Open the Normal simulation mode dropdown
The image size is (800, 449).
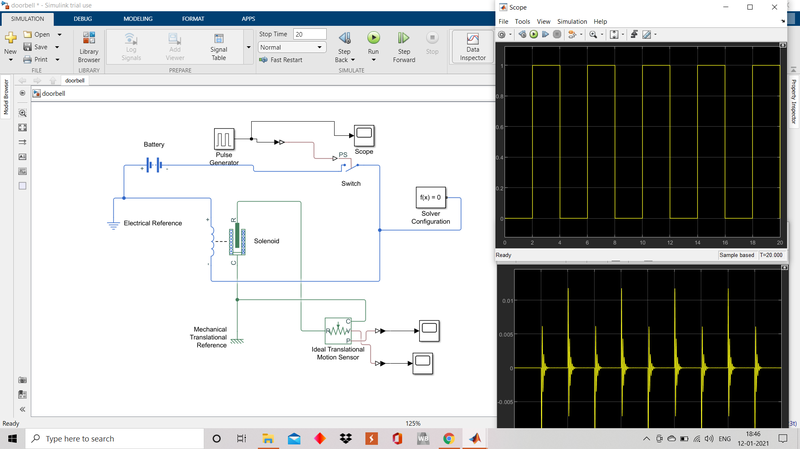tap(292, 47)
